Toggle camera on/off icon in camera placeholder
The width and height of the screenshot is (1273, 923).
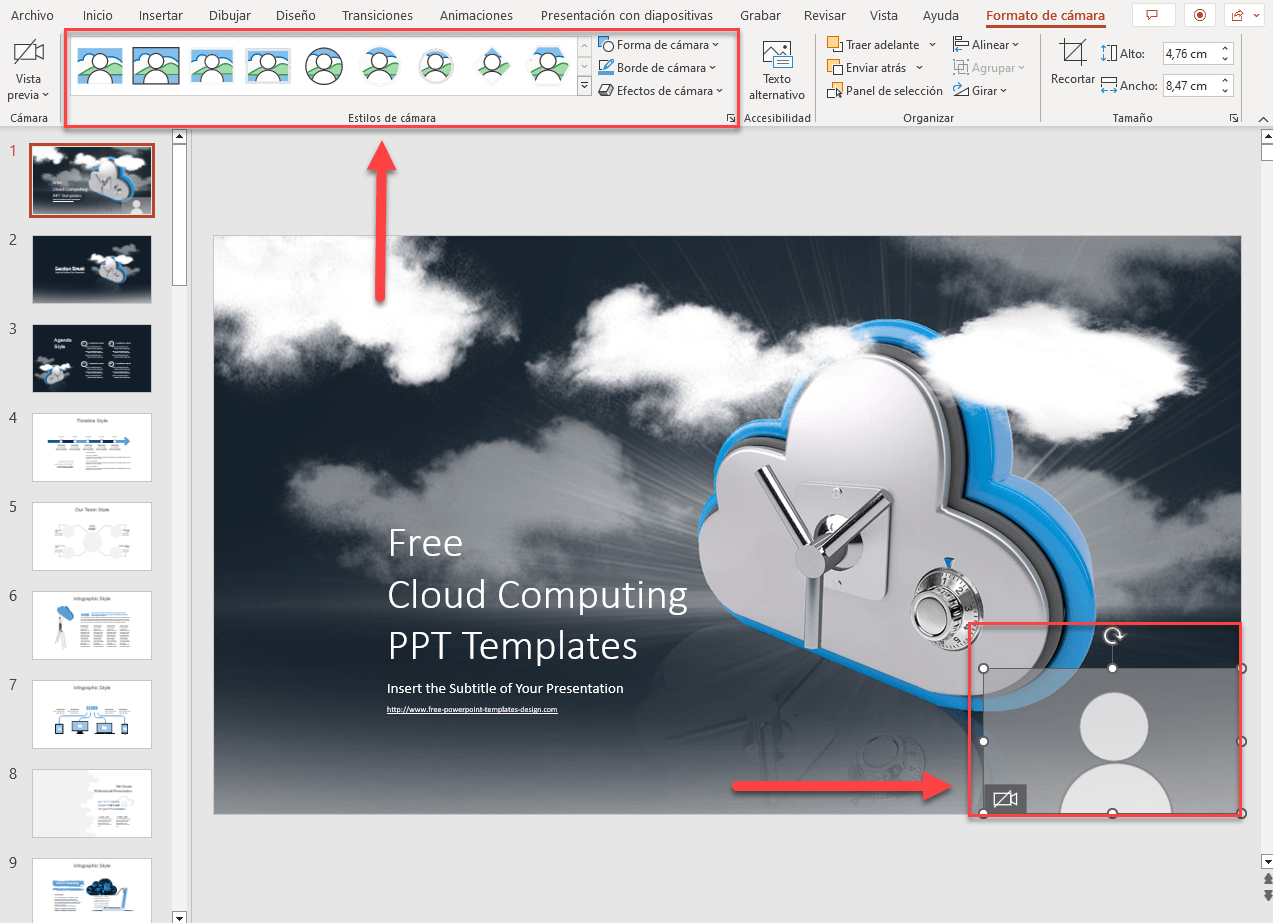pos(1005,798)
